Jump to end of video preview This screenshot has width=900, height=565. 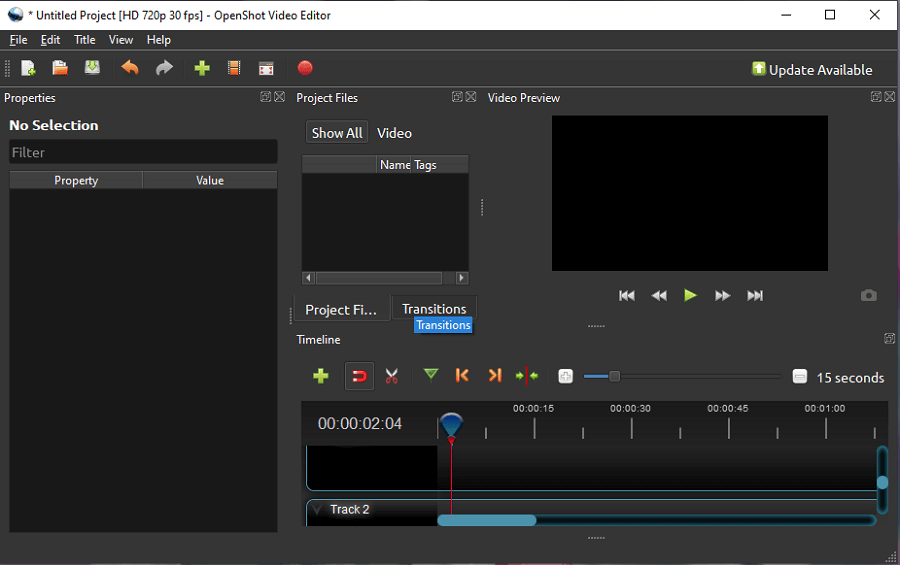tap(755, 296)
